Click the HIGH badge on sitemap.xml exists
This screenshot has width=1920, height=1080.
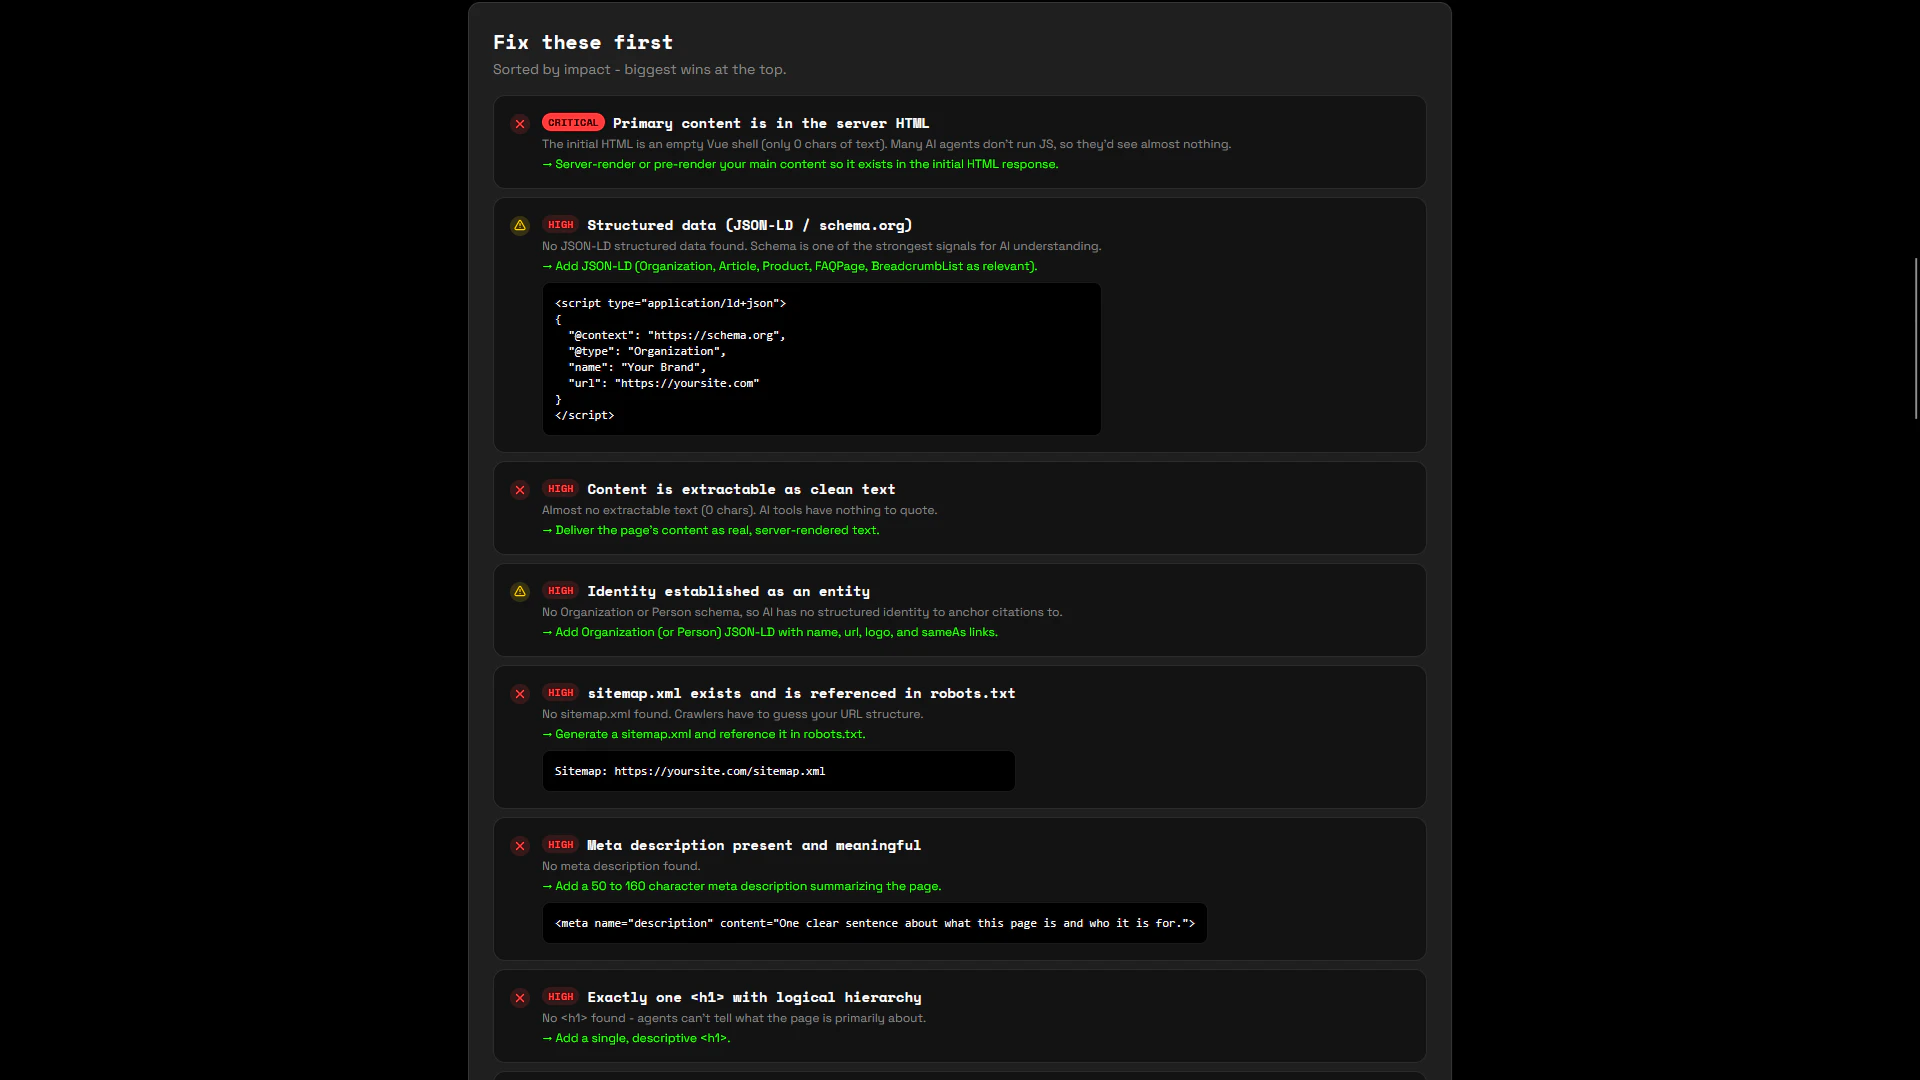tap(560, 693)
